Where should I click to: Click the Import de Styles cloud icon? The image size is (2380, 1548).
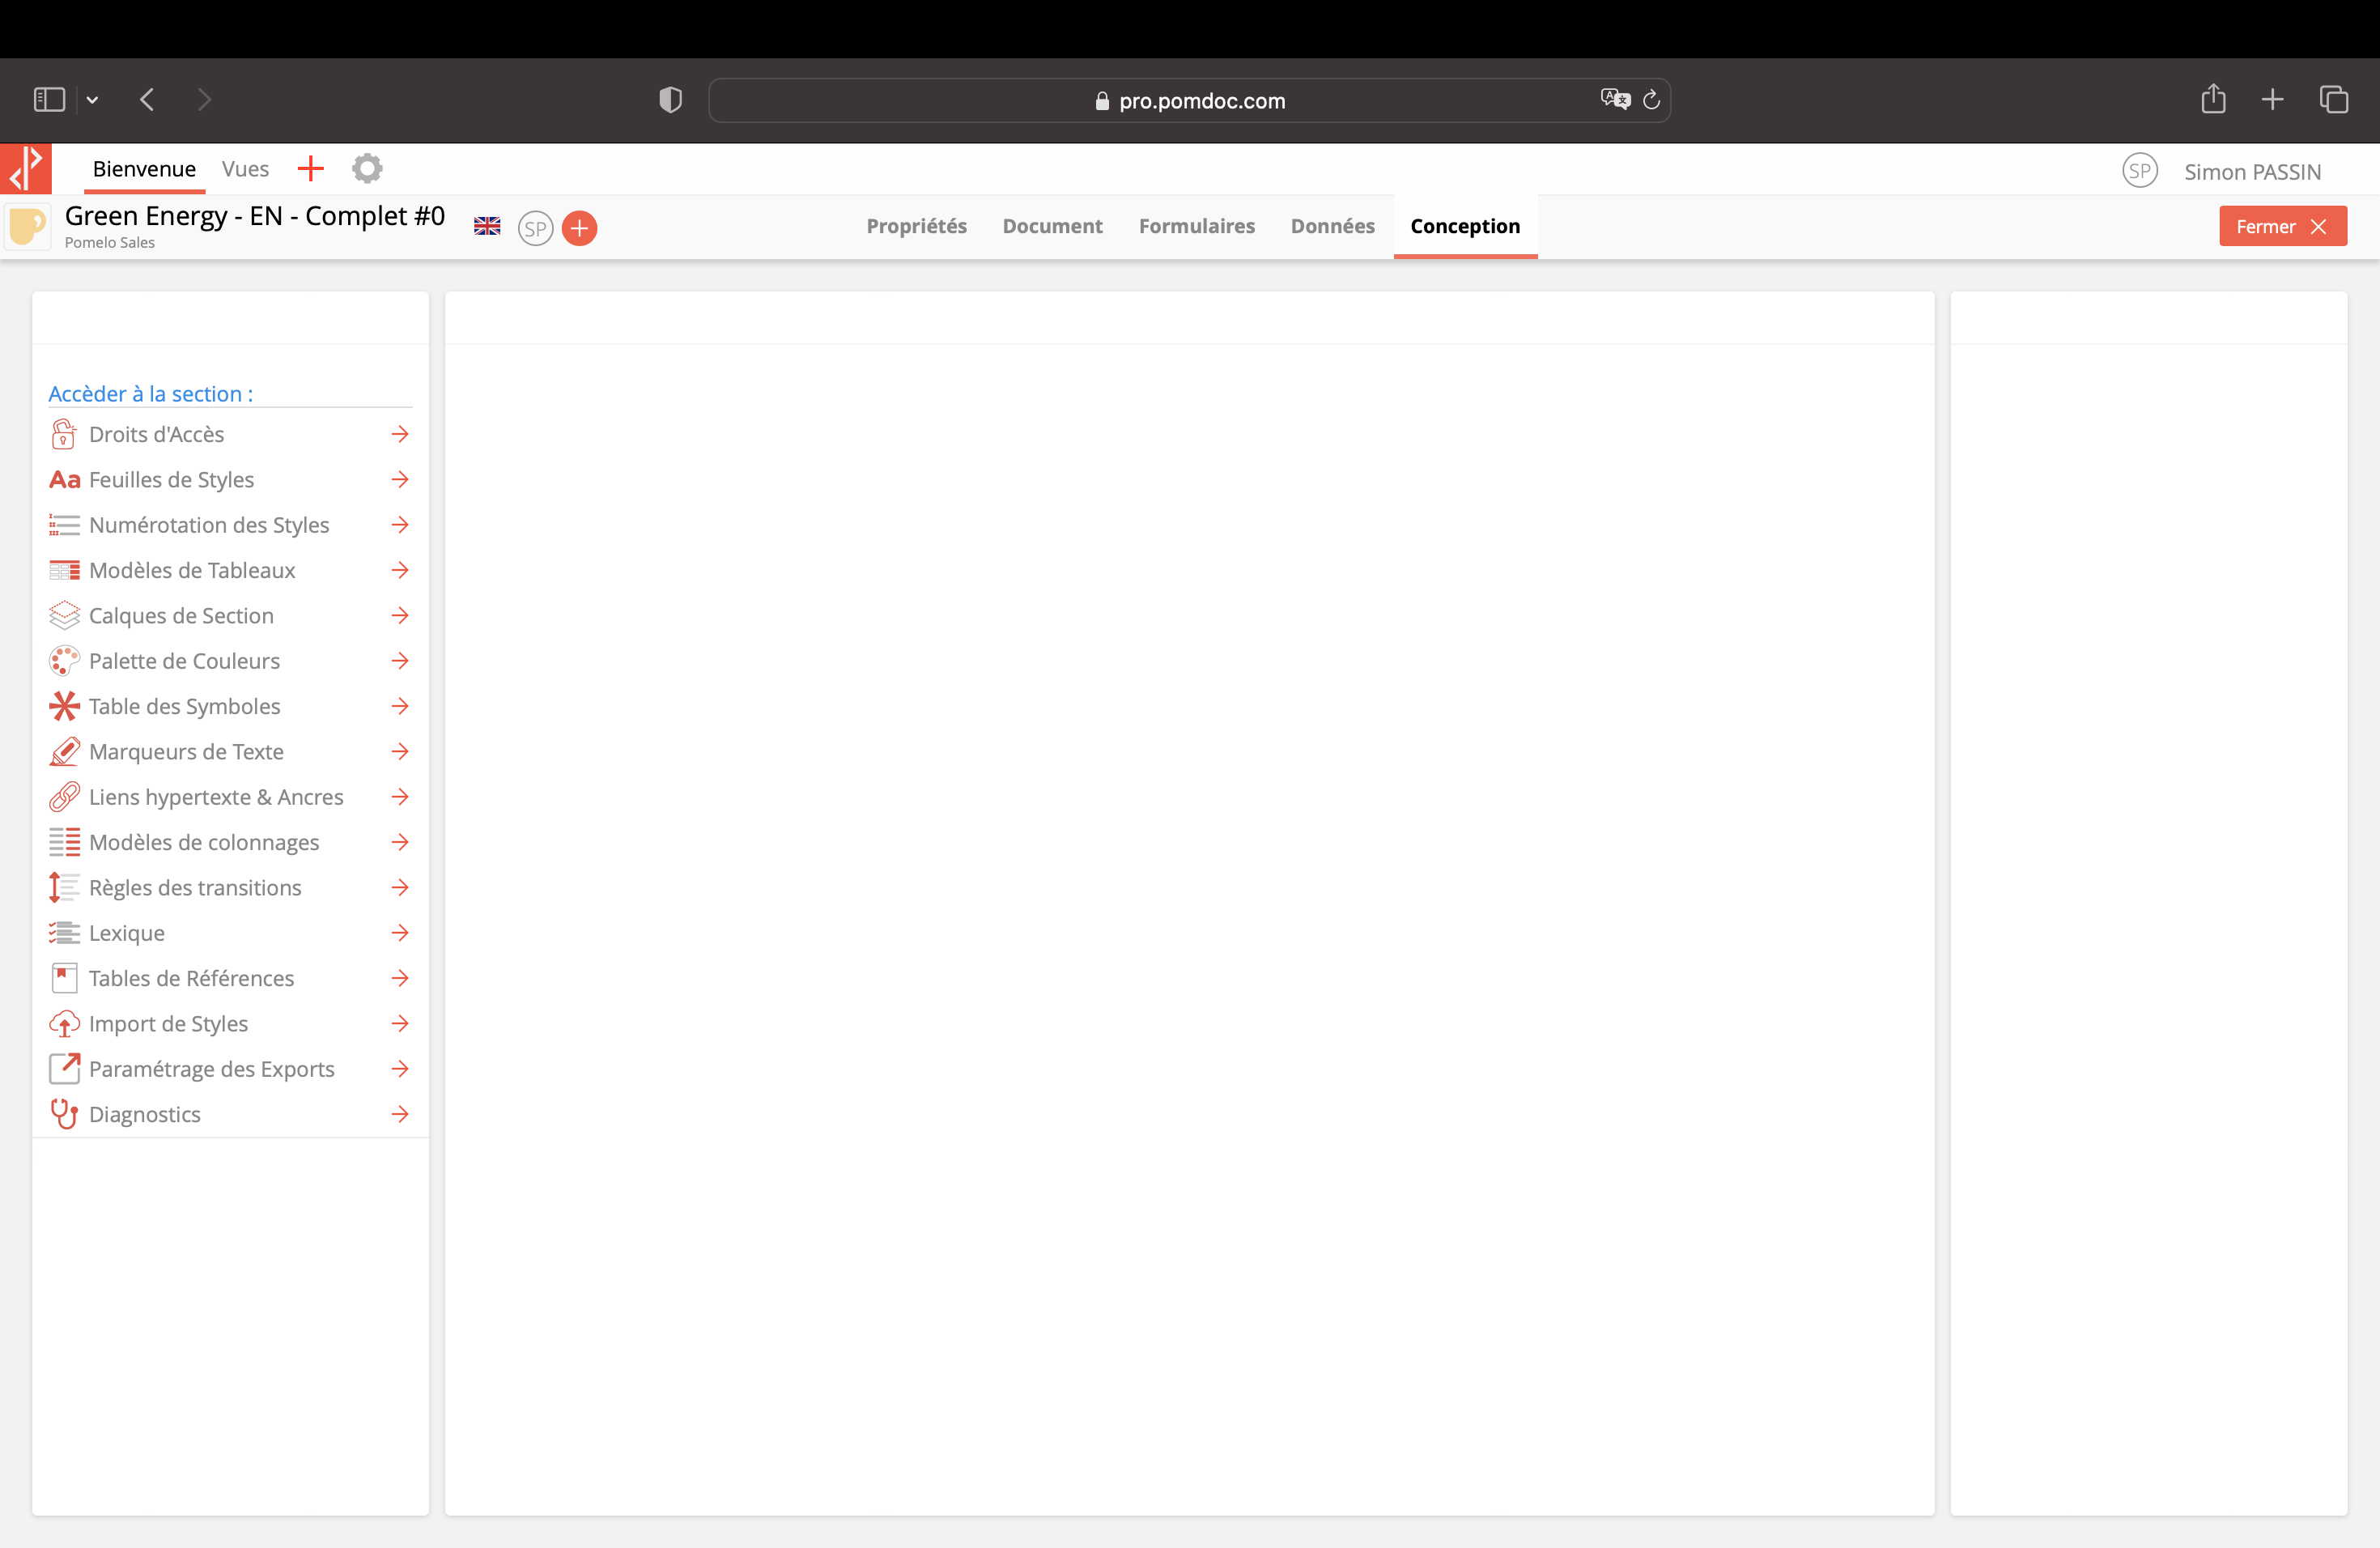pos(64,1024)
